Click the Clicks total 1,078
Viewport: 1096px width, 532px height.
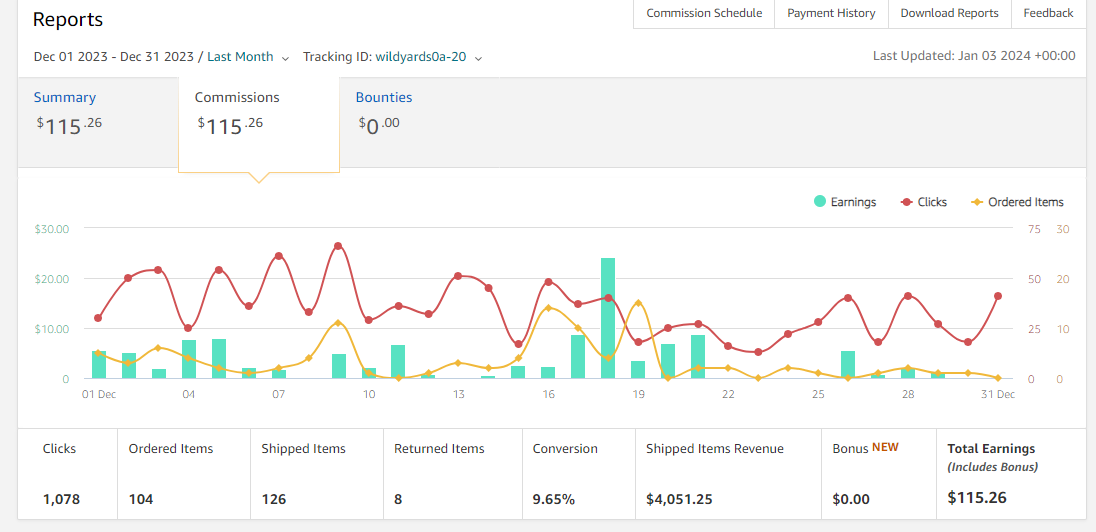point(62,499)
